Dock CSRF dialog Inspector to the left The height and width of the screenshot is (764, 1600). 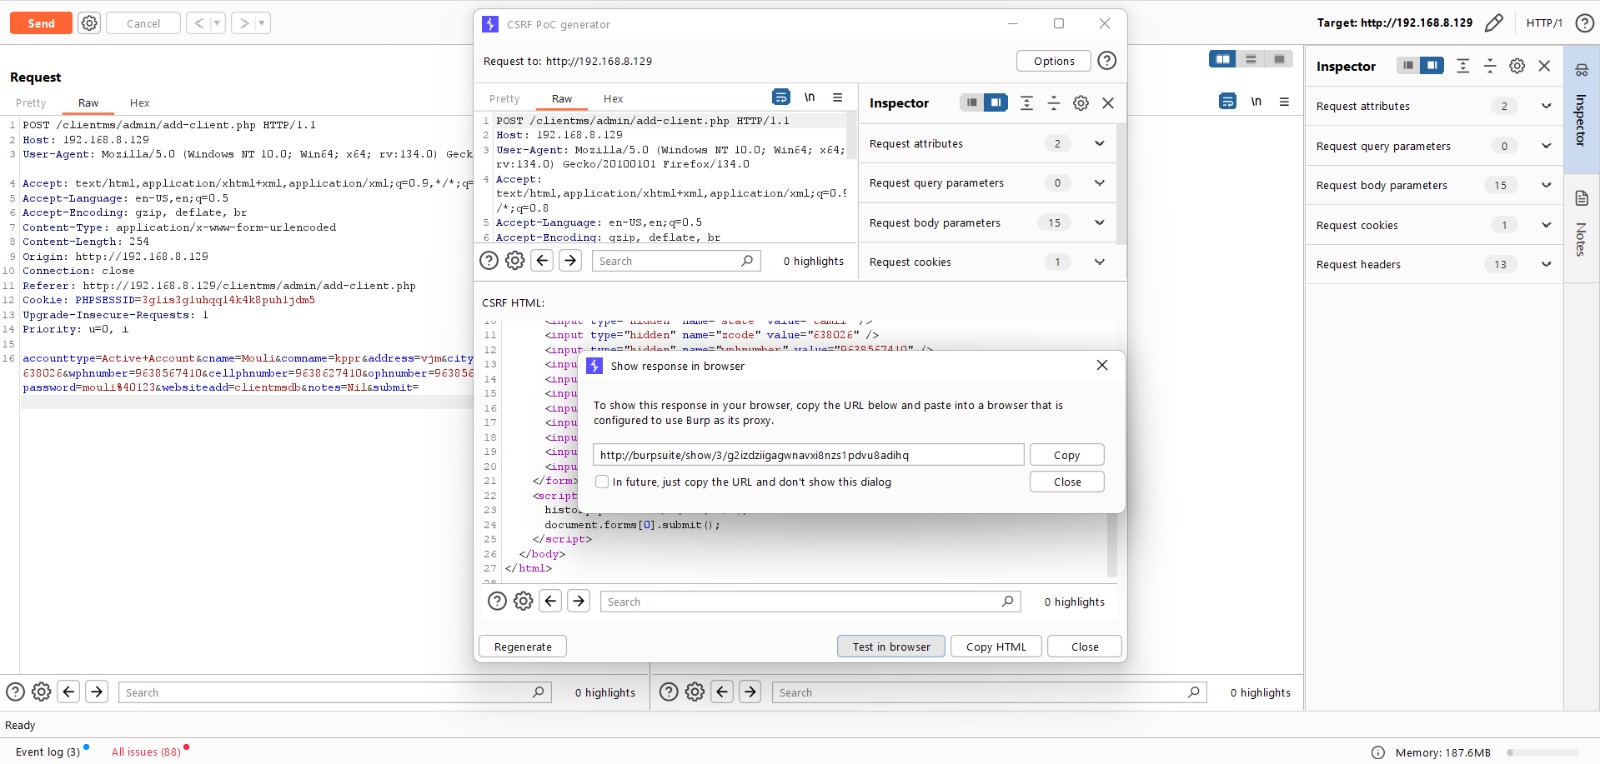tap(971, 102)
